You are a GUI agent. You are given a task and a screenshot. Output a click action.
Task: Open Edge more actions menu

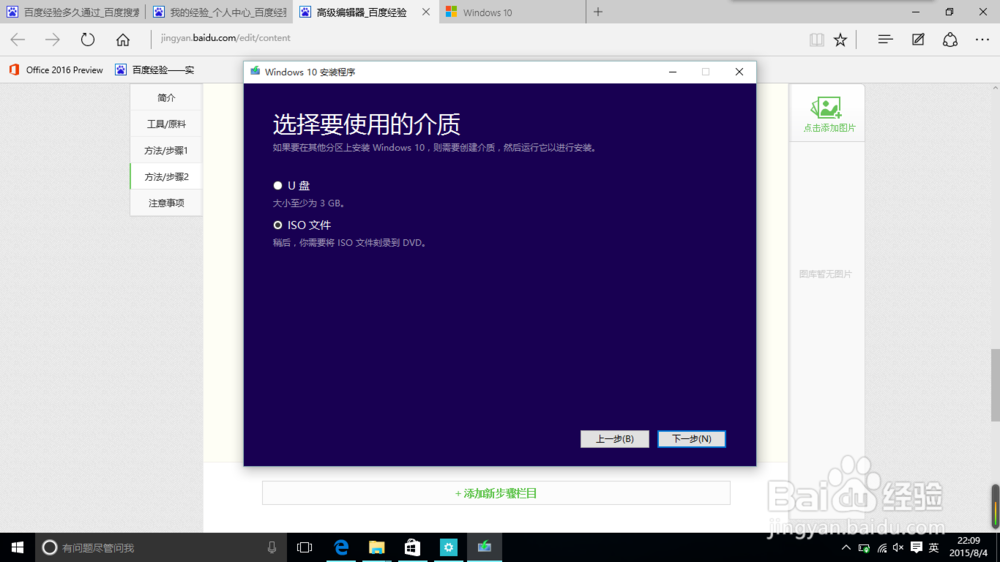point(982,40)
